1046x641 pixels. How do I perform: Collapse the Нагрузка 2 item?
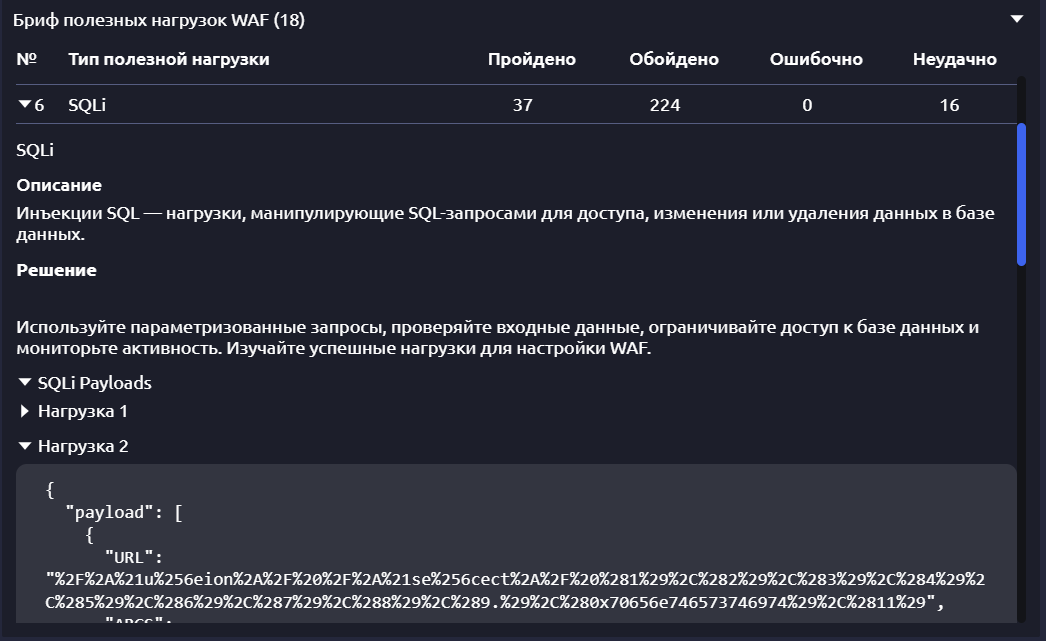[25, 447]
